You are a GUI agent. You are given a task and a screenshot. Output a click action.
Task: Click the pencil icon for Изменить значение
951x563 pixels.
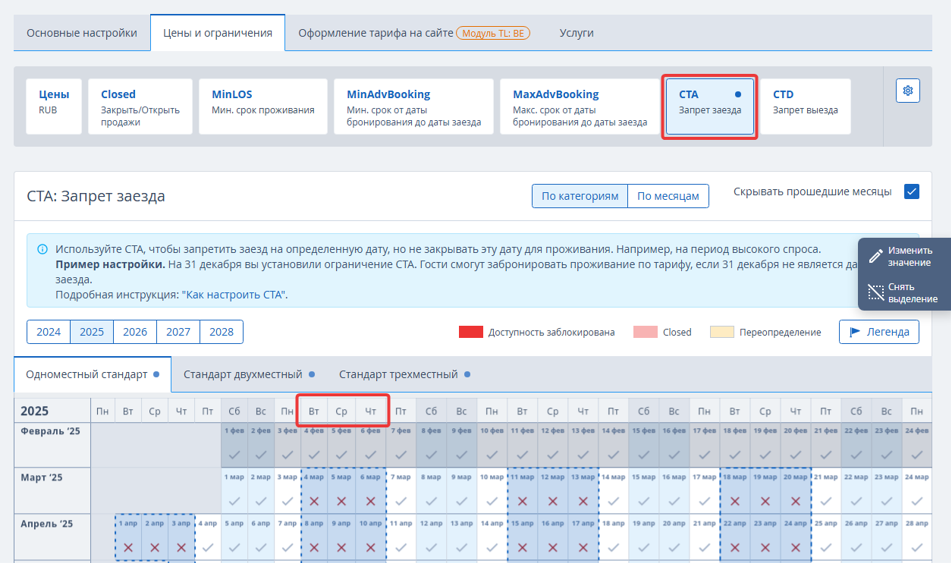point(875,256)
